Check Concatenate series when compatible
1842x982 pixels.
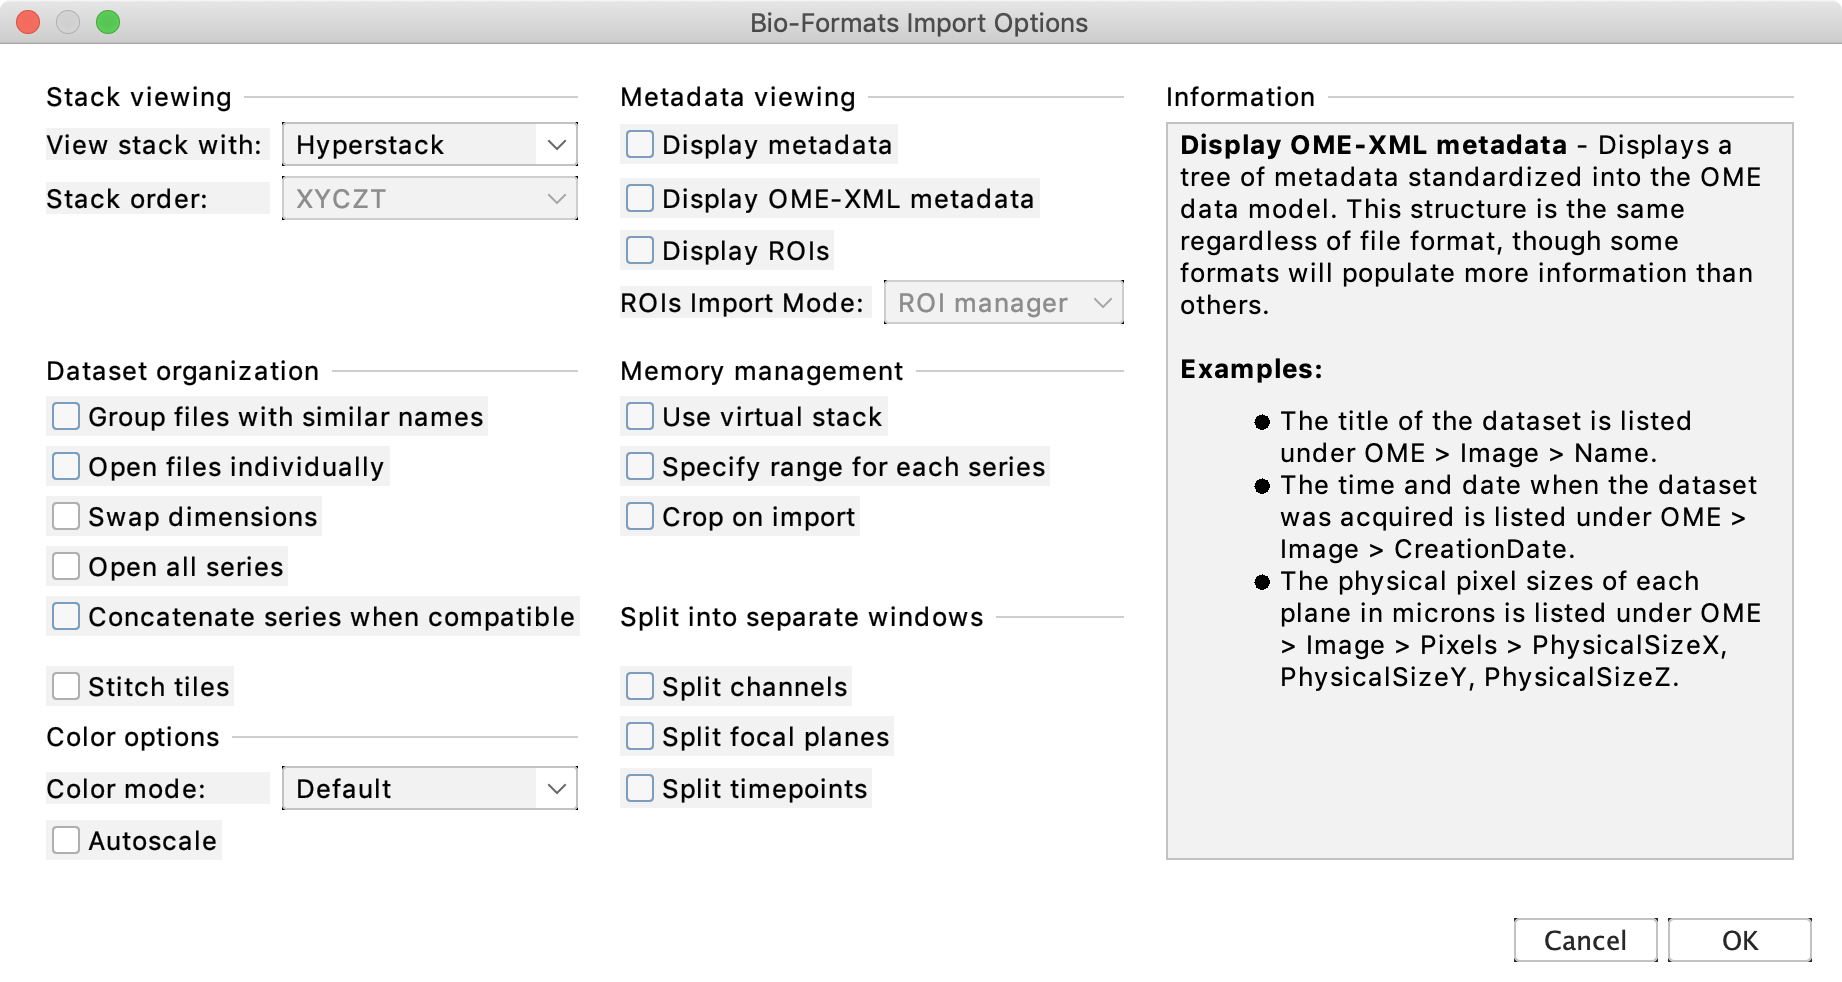65,616
